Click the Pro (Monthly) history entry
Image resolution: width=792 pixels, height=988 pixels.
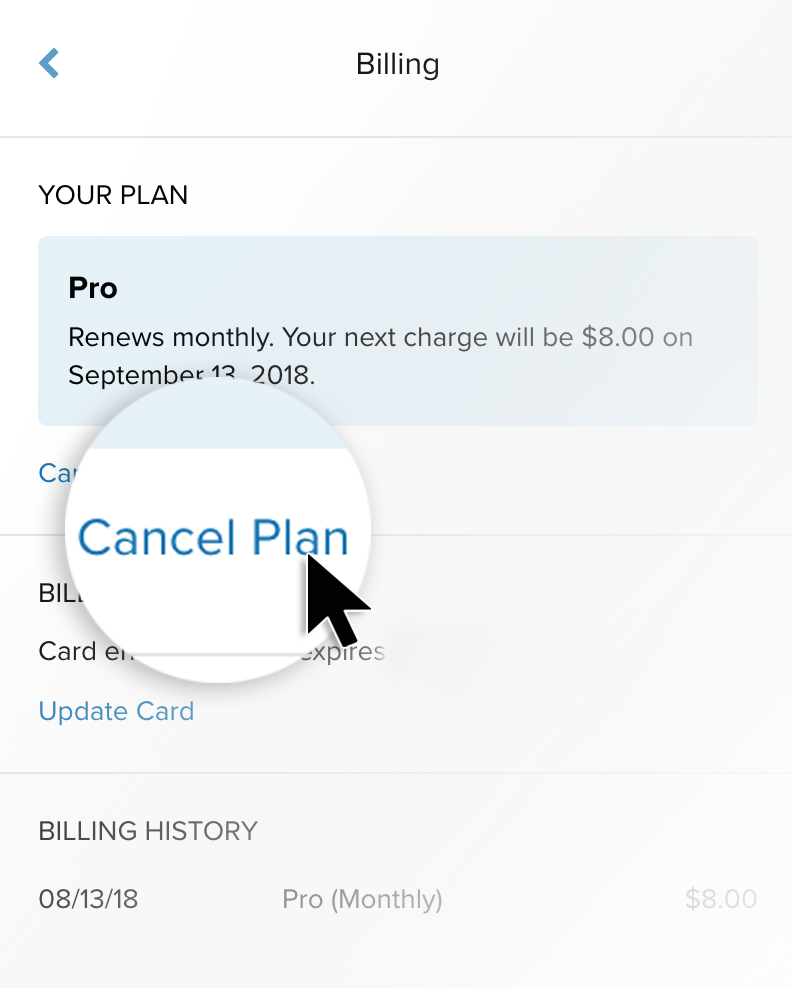point(362,899)
